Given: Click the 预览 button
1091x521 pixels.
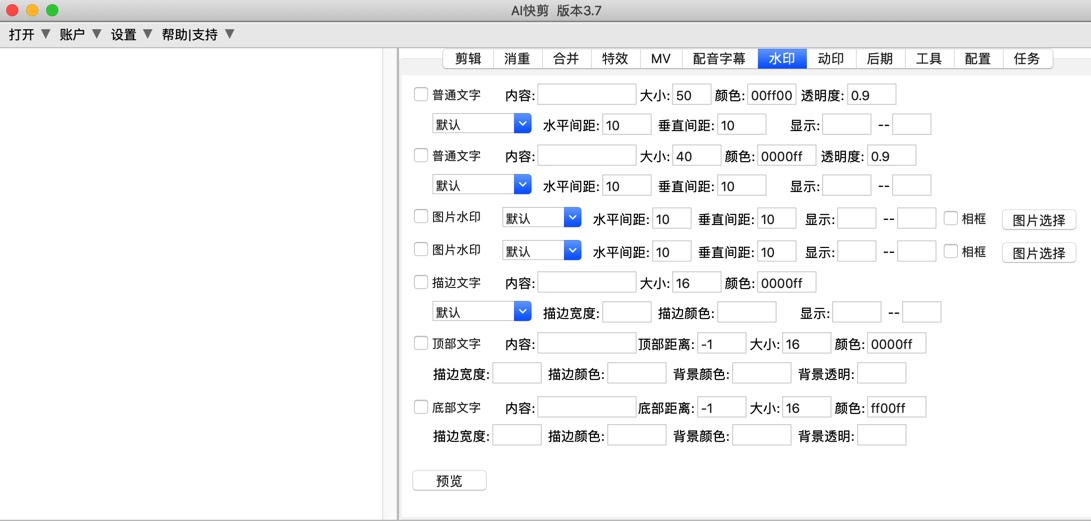Looking at the screenshot, I should pos(449,481).
